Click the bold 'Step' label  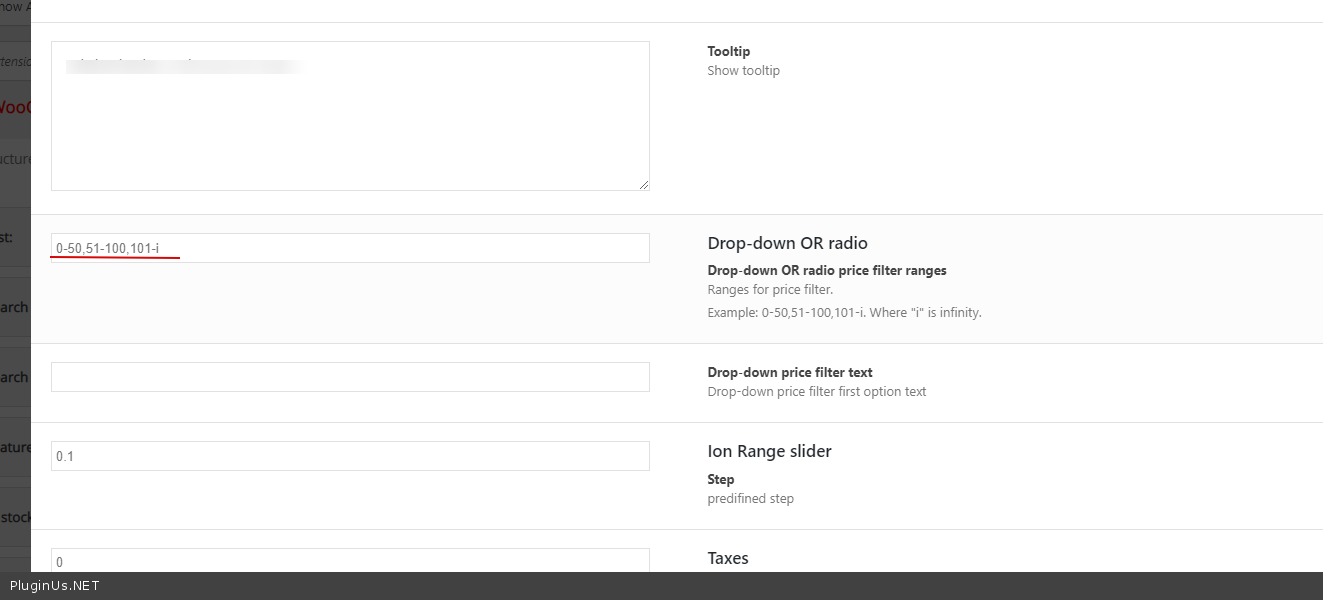721,479
